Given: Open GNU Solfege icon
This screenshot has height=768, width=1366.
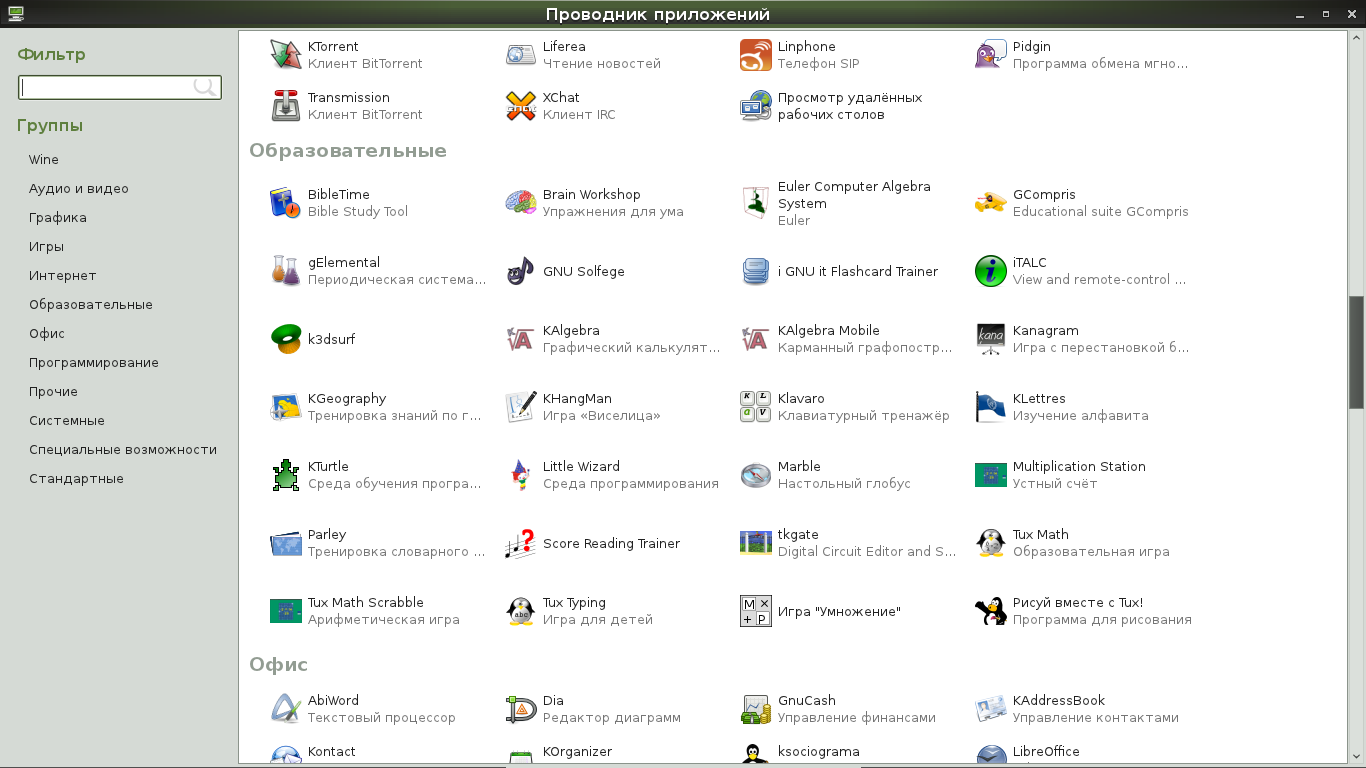Looking at the screenshot, I should point(521,271).
